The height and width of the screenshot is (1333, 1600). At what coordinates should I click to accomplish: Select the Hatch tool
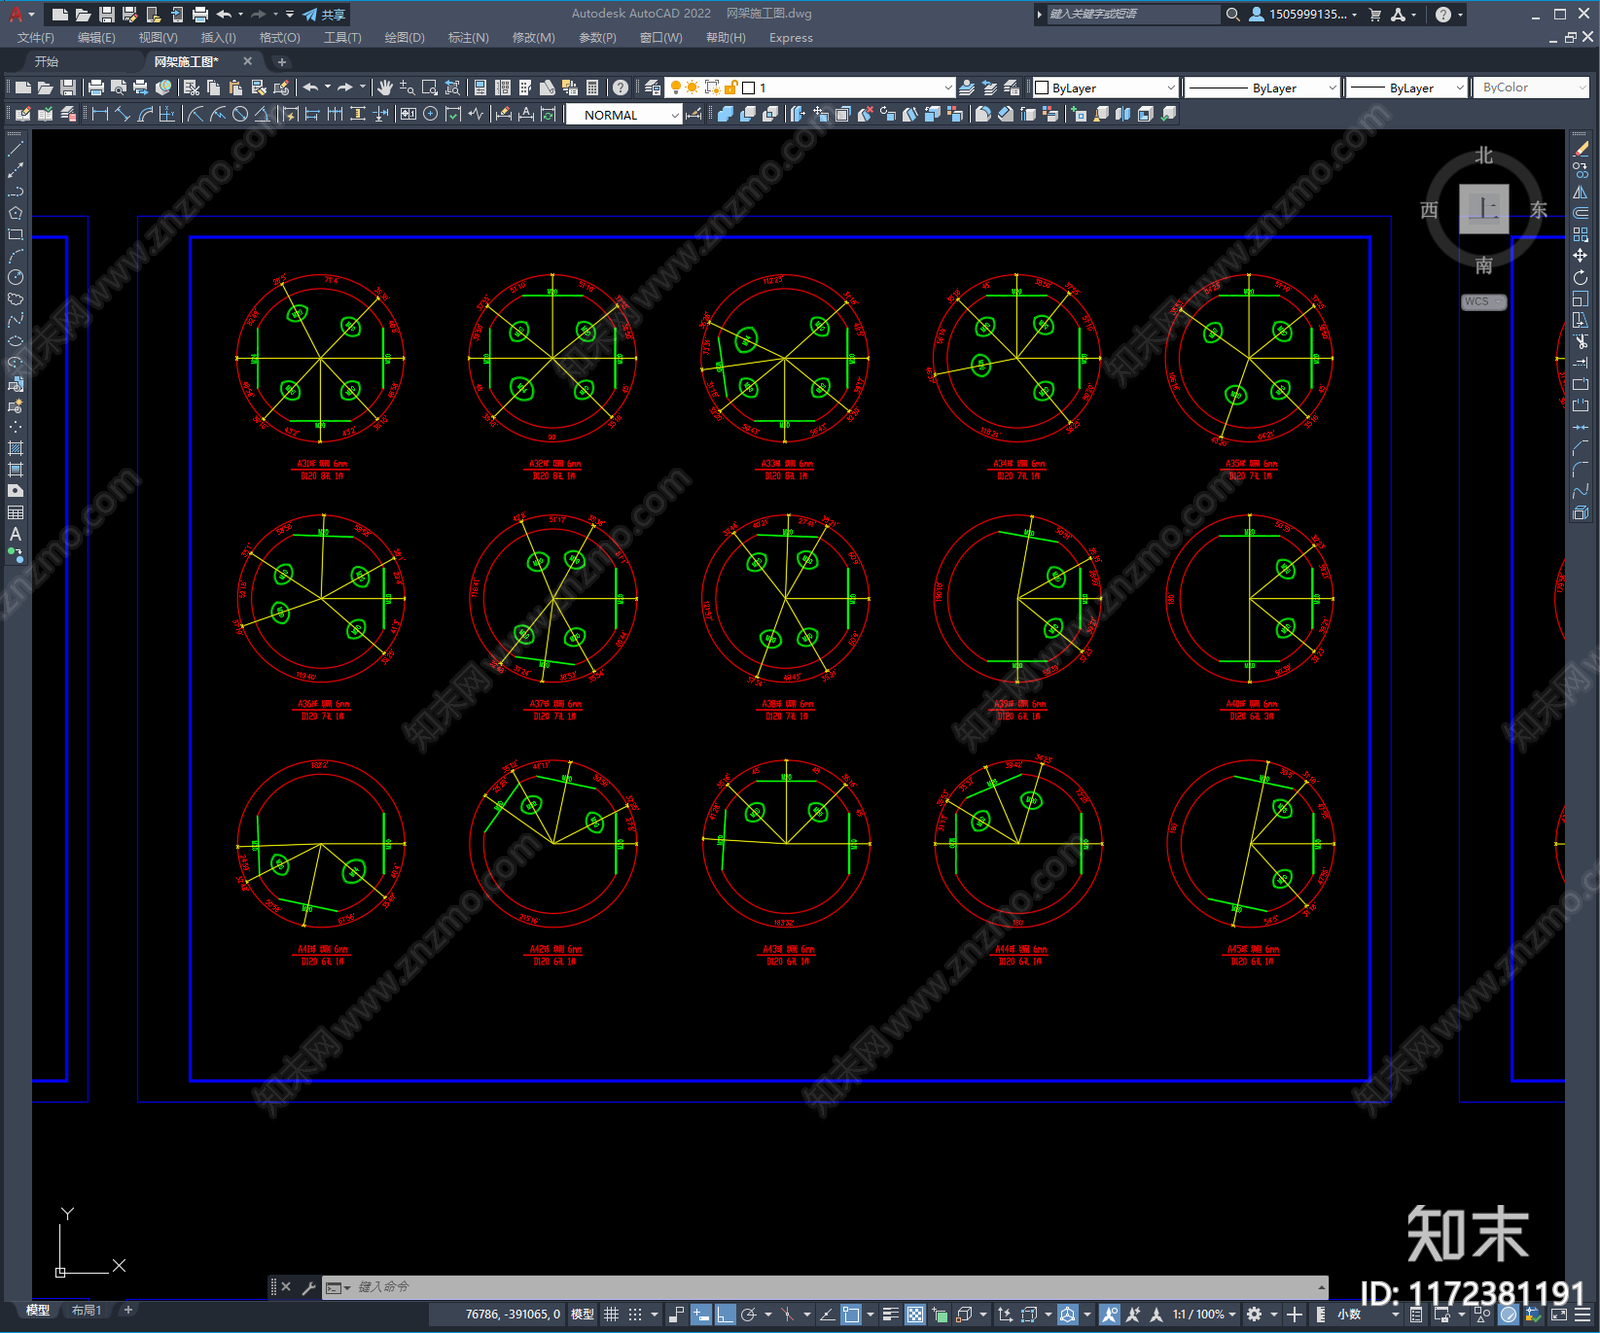tap(15, 448)
